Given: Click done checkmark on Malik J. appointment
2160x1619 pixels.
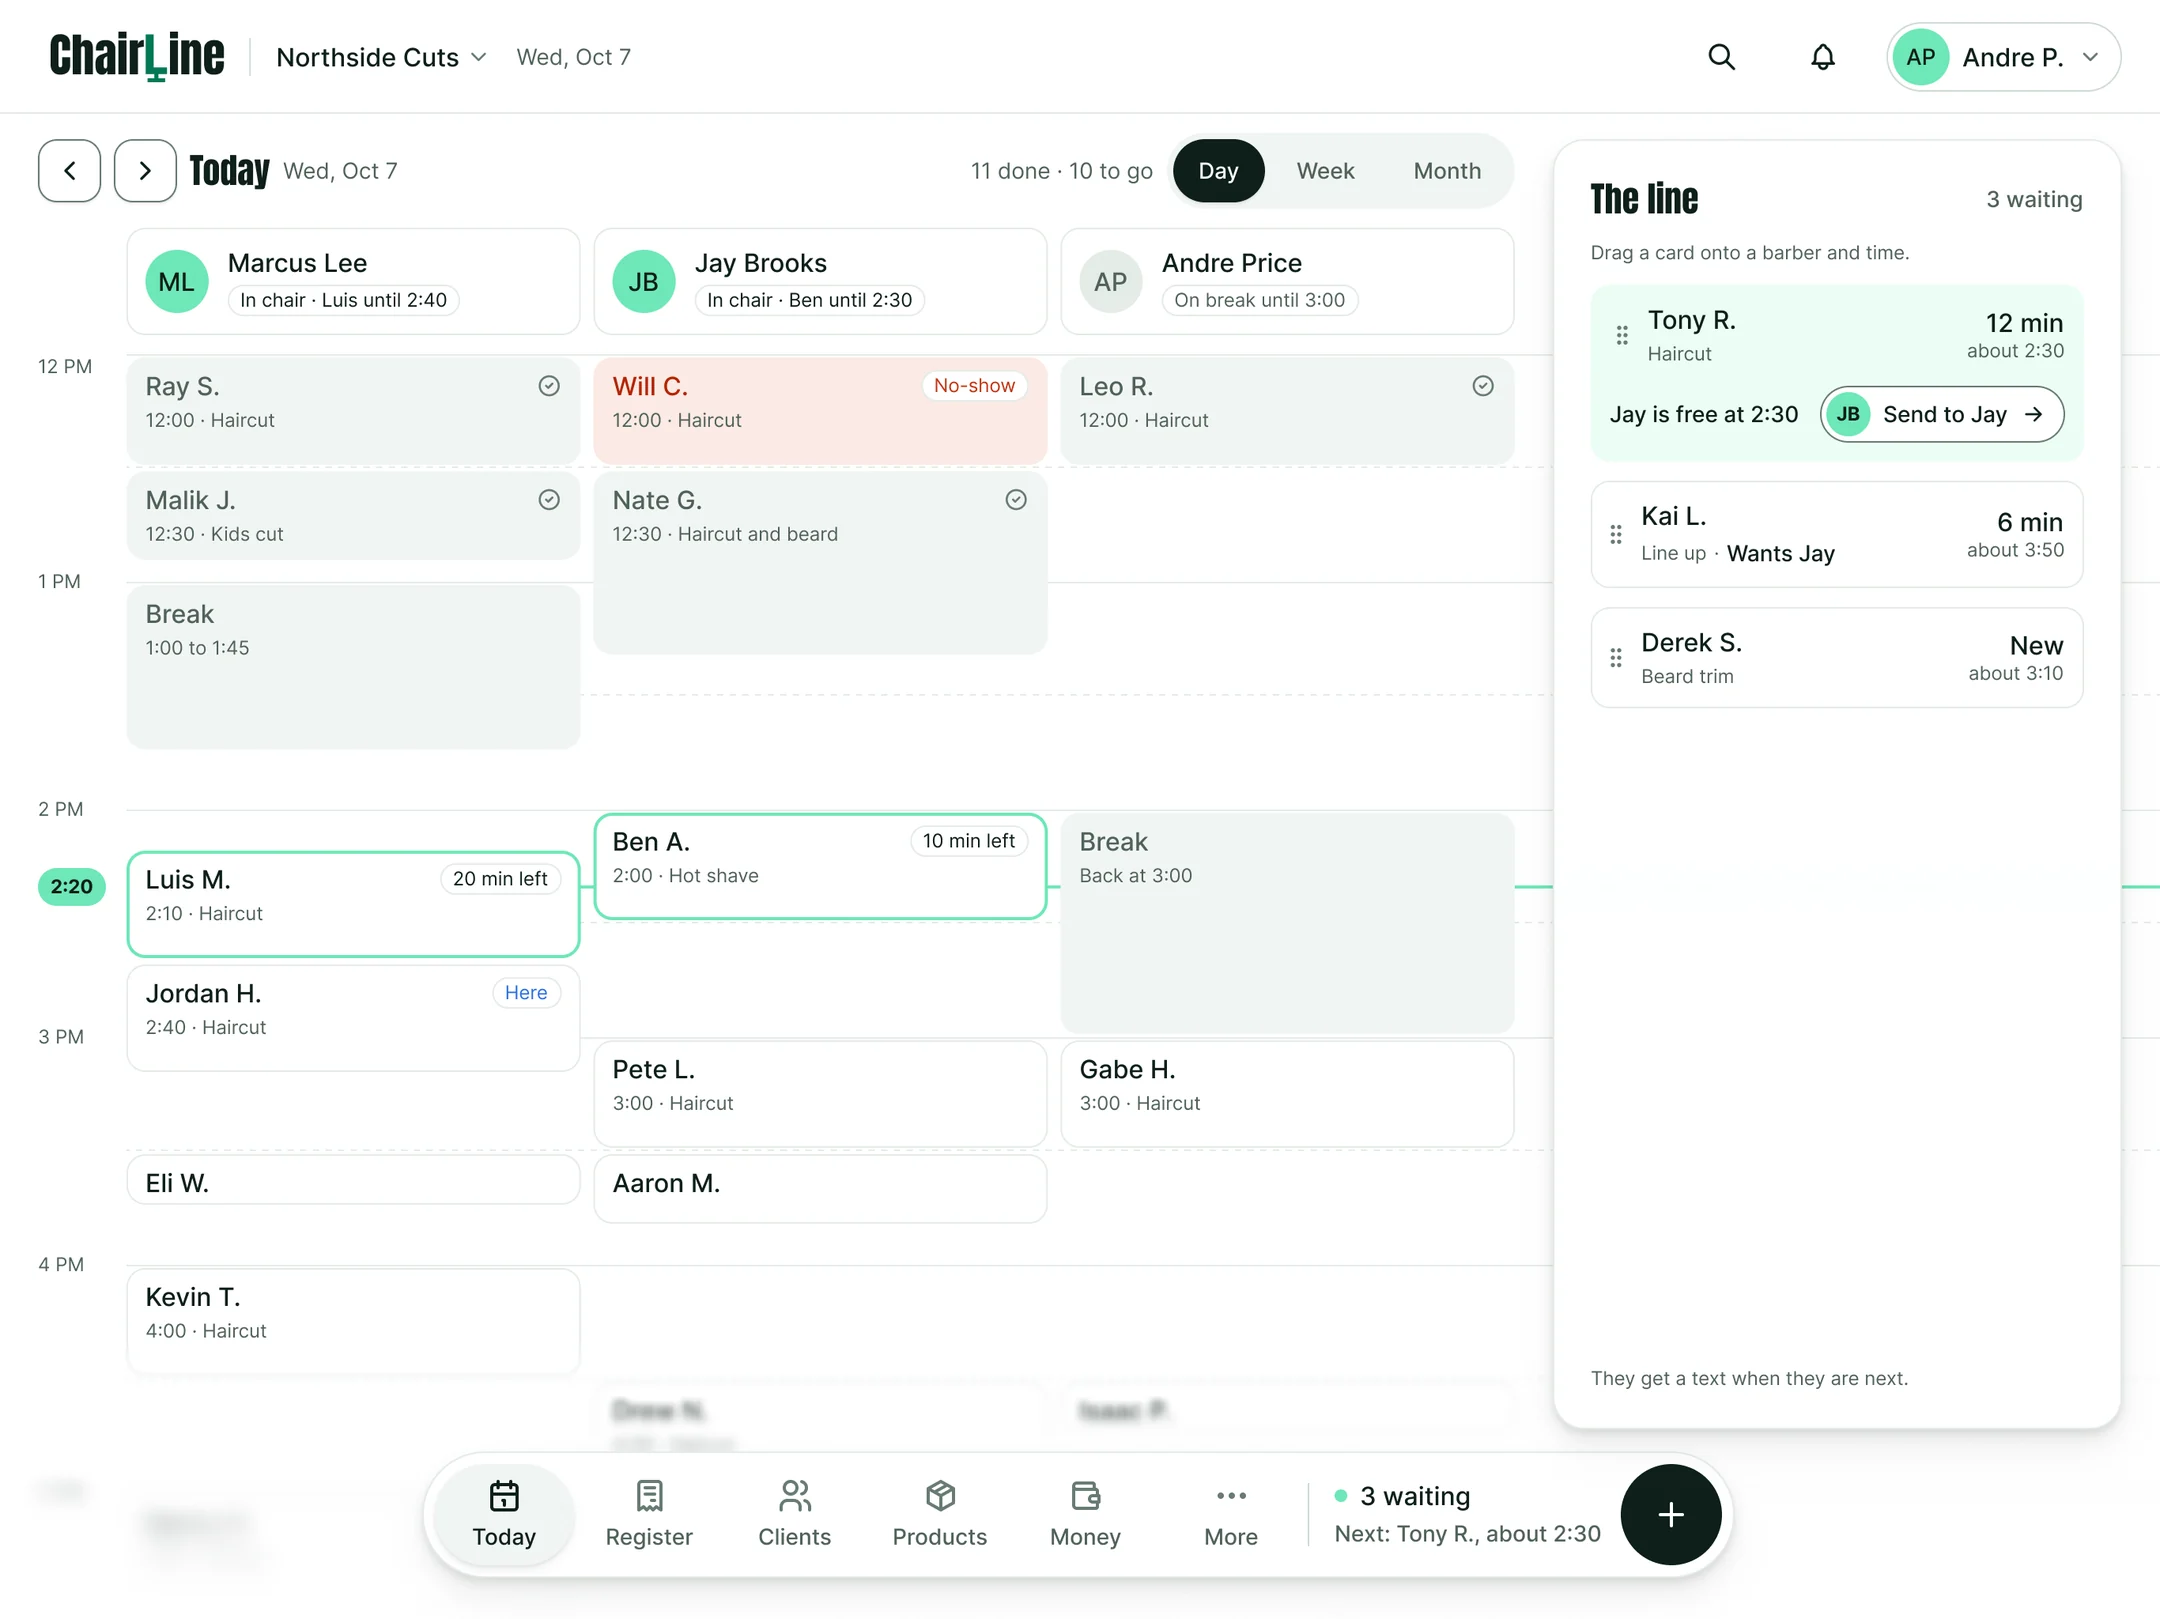Looking at the screenshot, I should click(x=549, y=500).
